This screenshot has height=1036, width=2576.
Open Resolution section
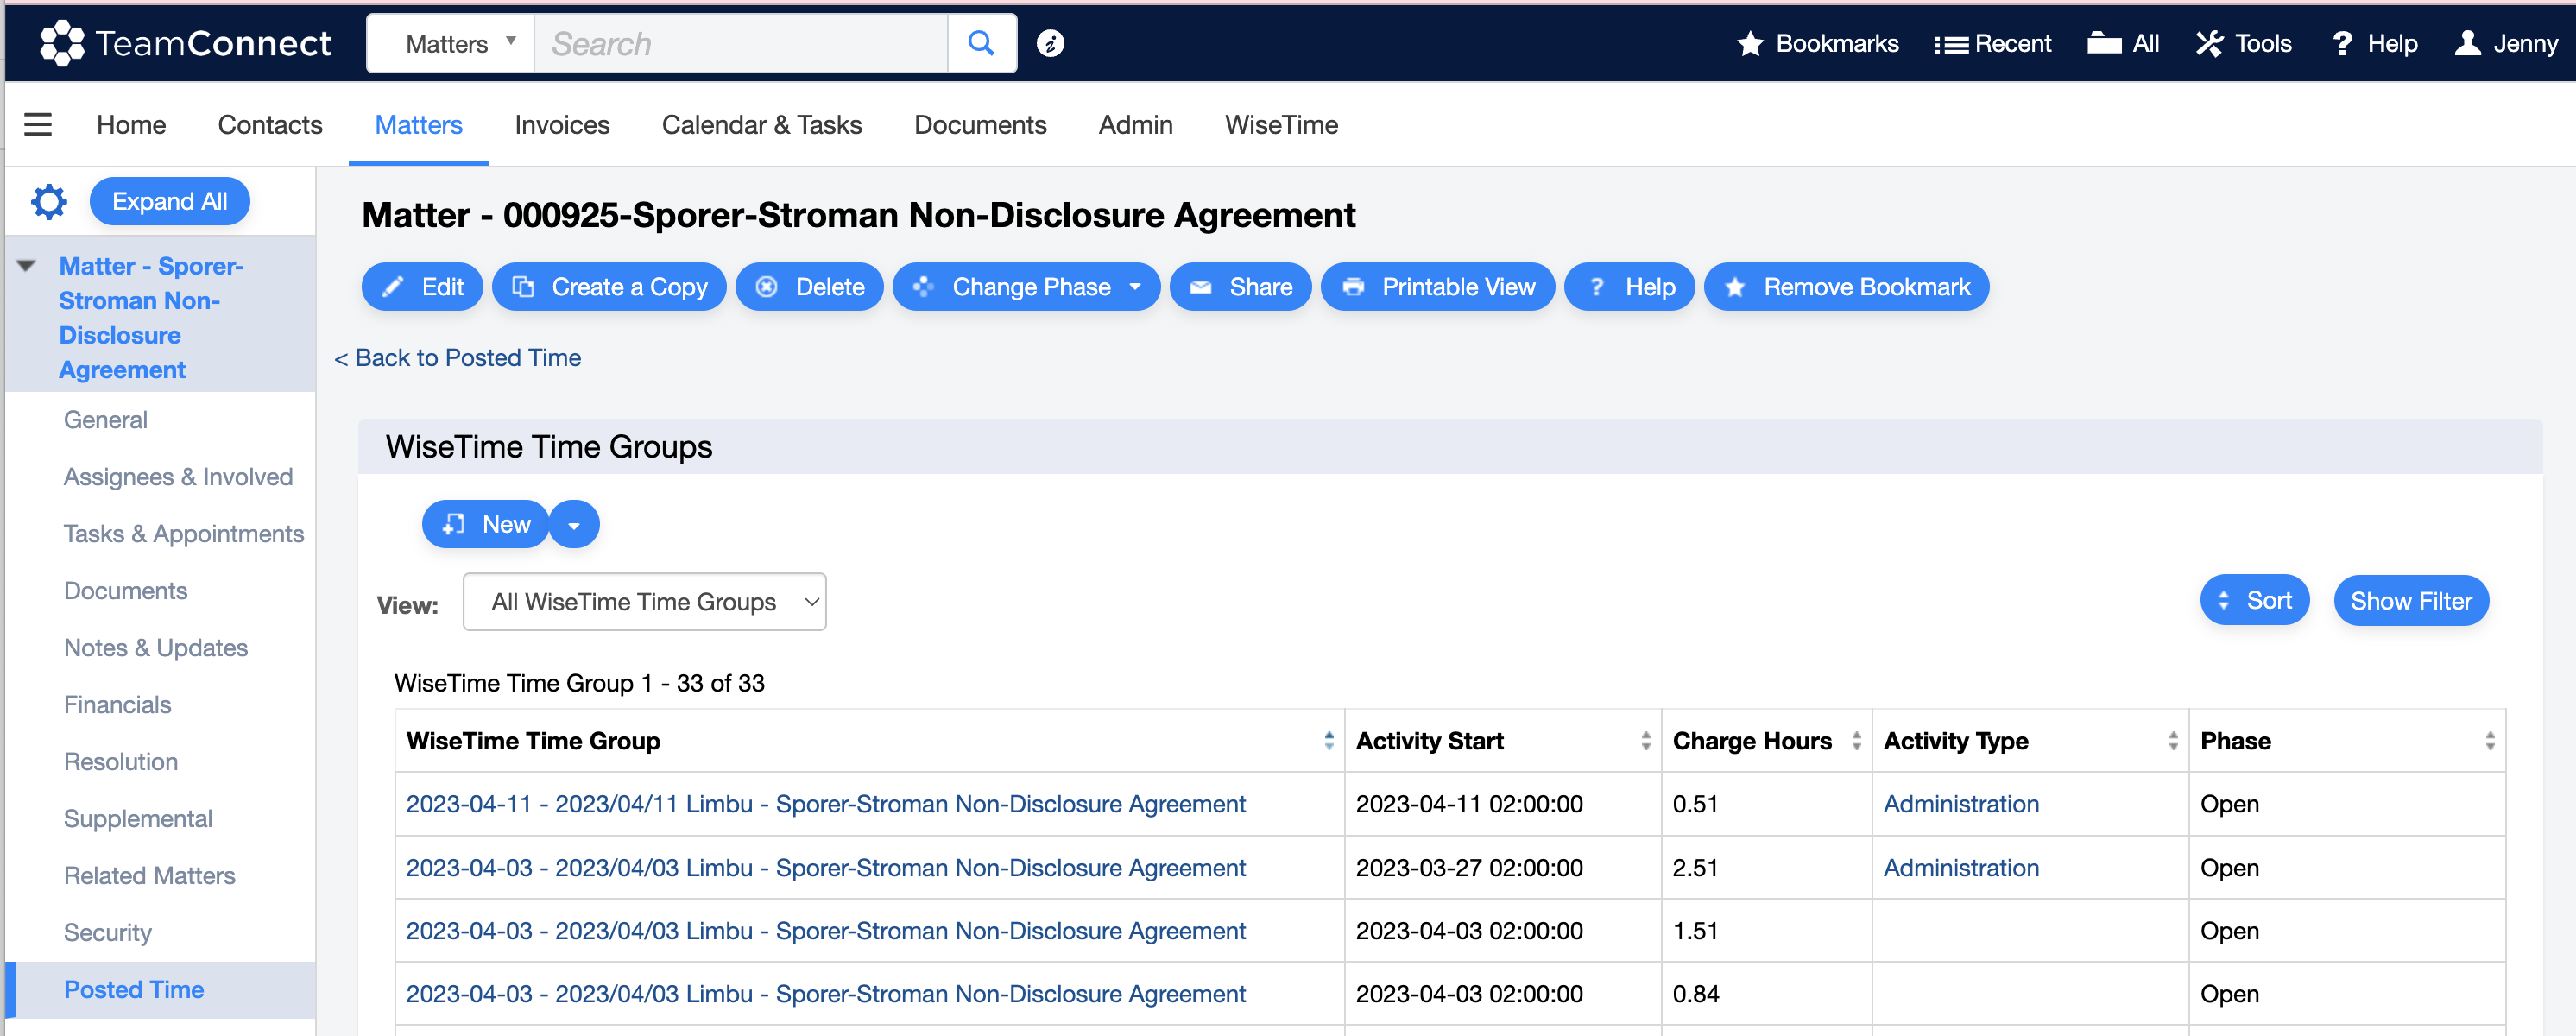(x=120, y=762)
